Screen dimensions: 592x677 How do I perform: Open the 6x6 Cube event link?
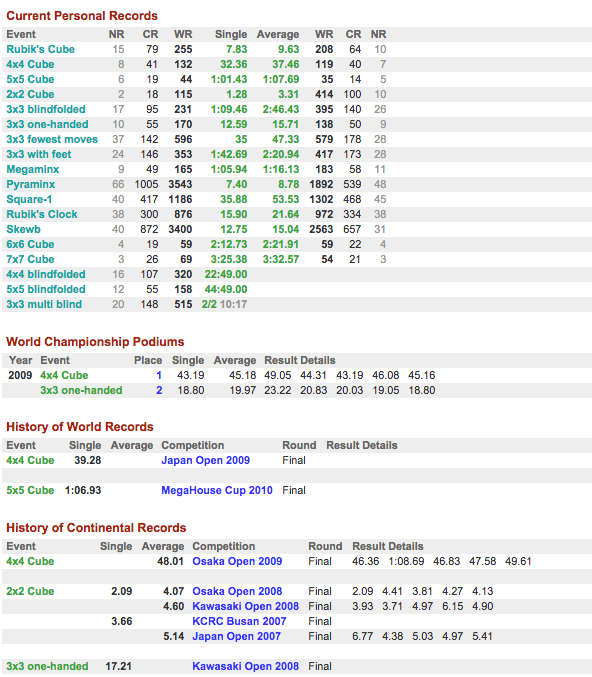point(30,244)
